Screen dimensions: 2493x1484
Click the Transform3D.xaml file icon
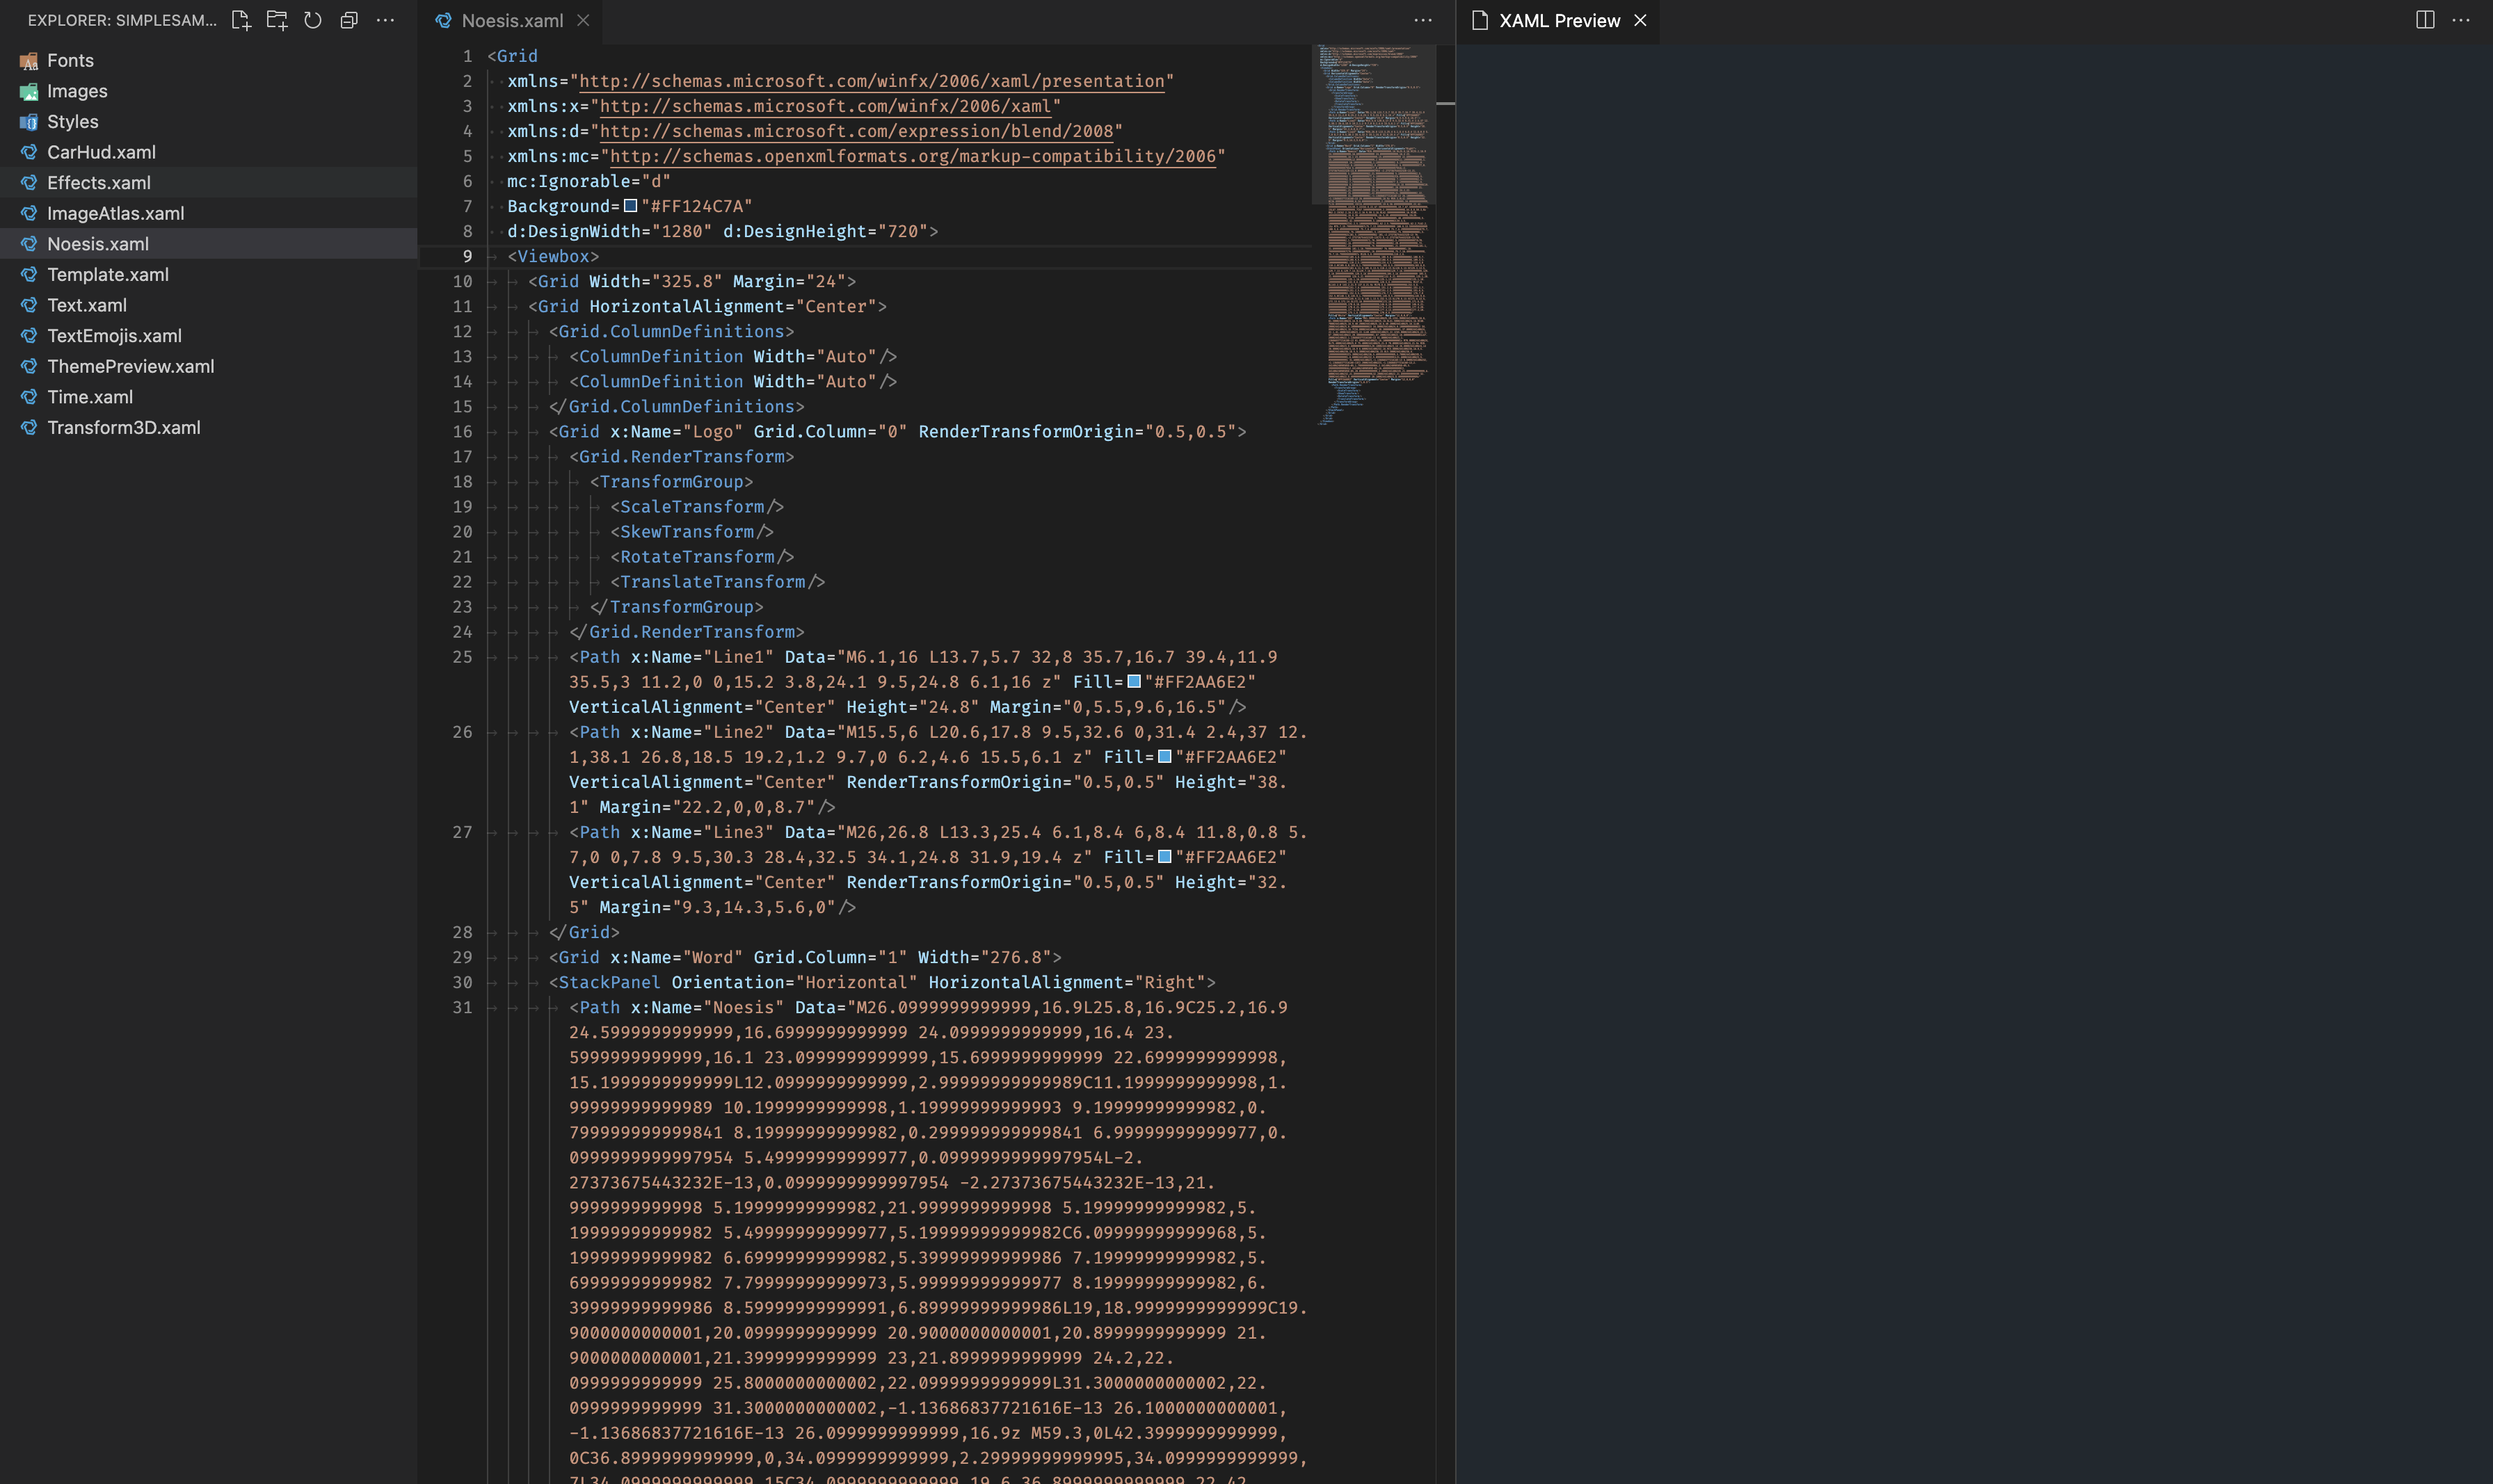(x=29, y=427)
